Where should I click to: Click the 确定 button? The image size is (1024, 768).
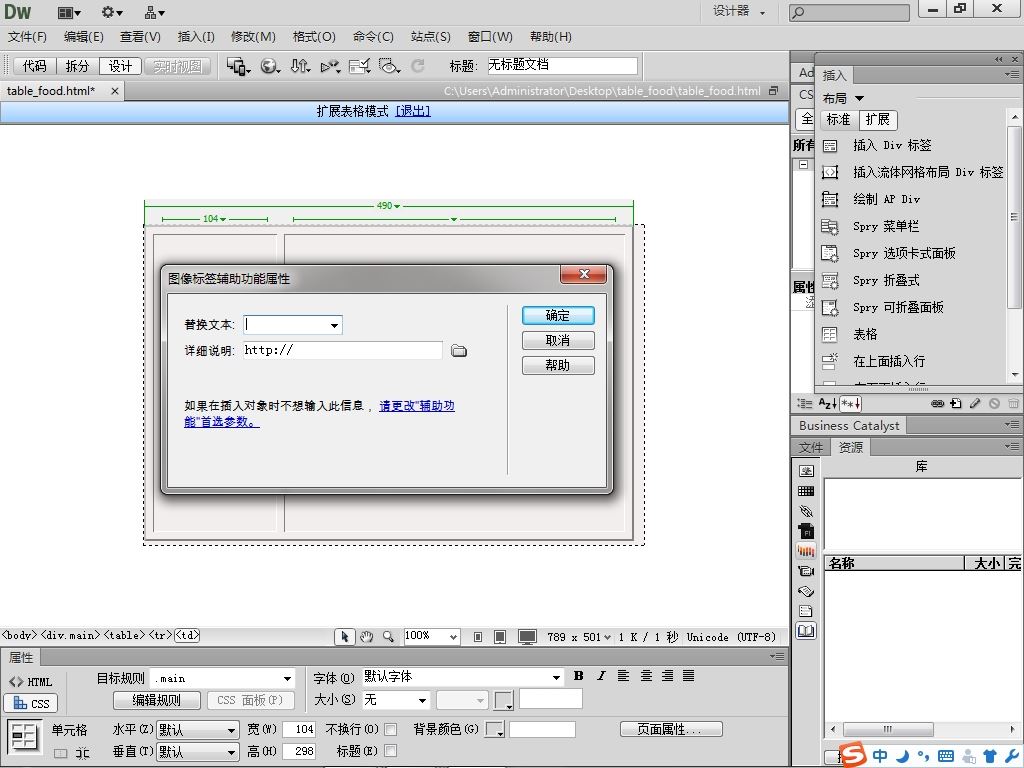558,315
